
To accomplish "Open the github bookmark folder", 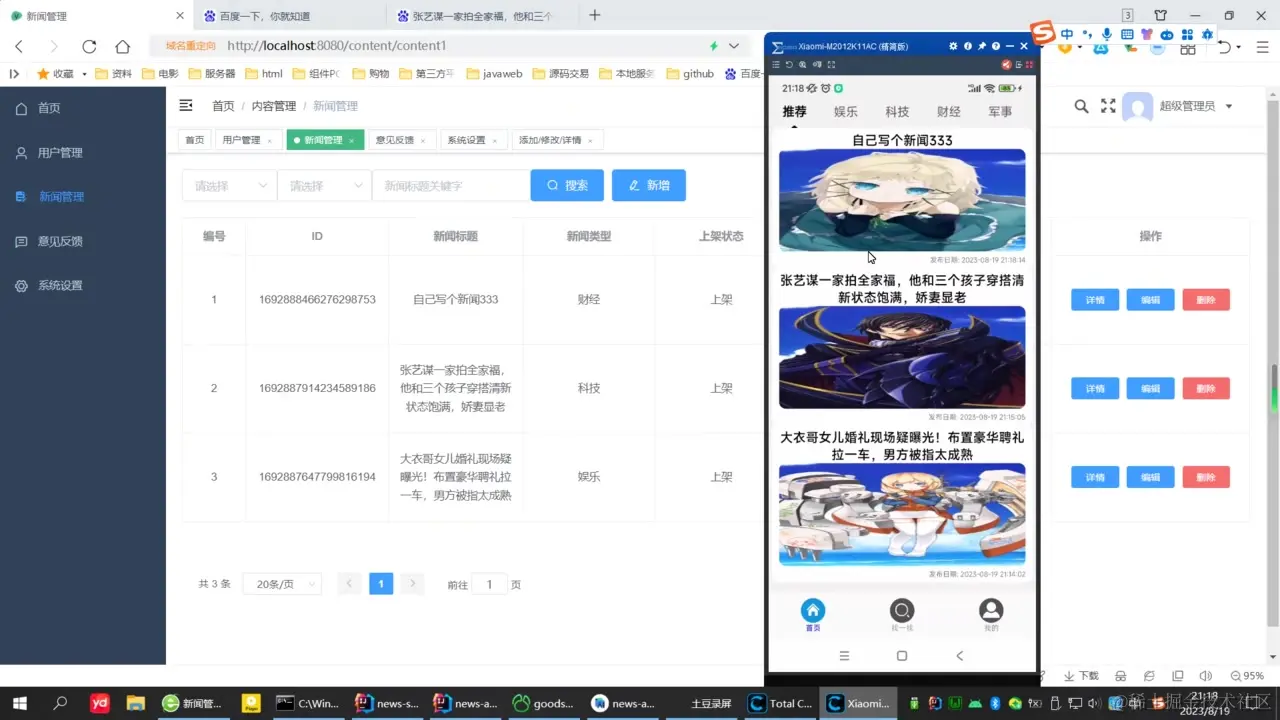I will 690,73.
